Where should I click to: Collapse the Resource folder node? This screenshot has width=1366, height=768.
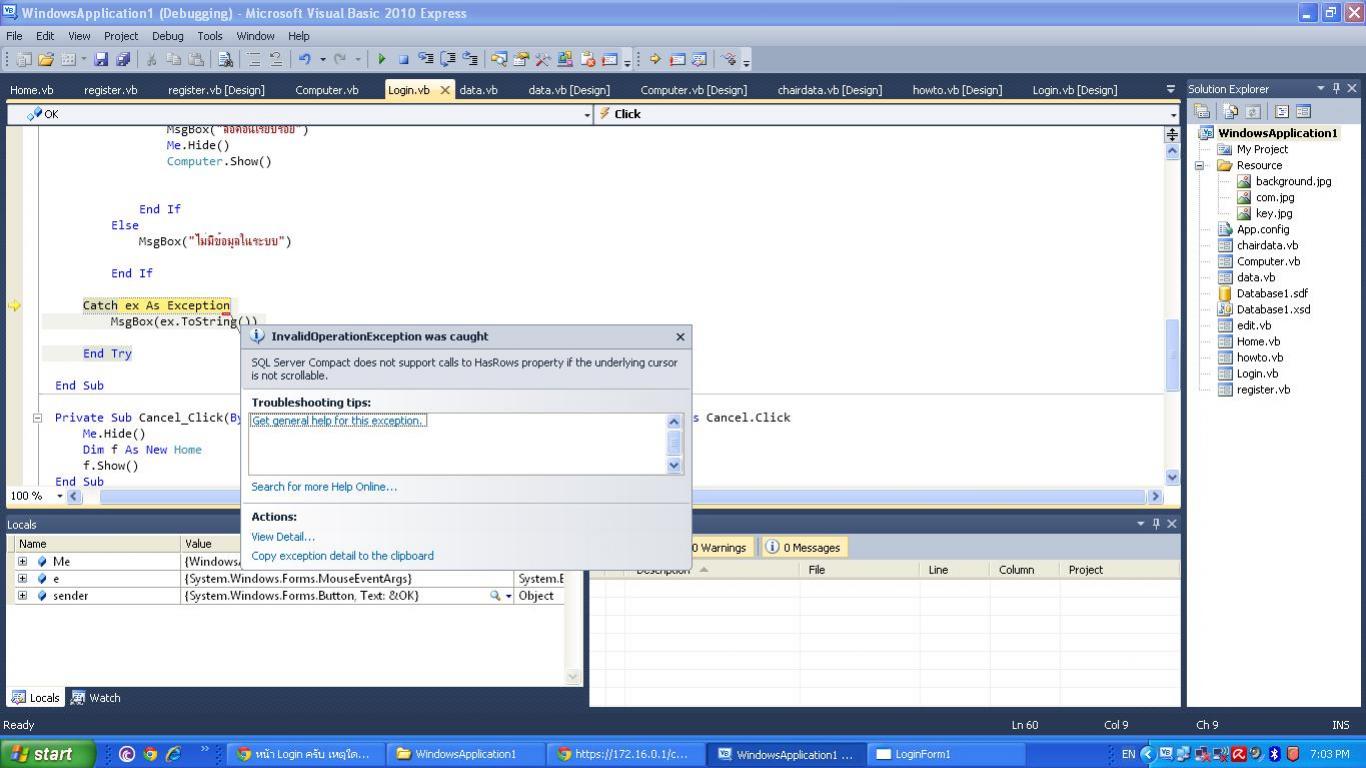[x=1200, y=166]
